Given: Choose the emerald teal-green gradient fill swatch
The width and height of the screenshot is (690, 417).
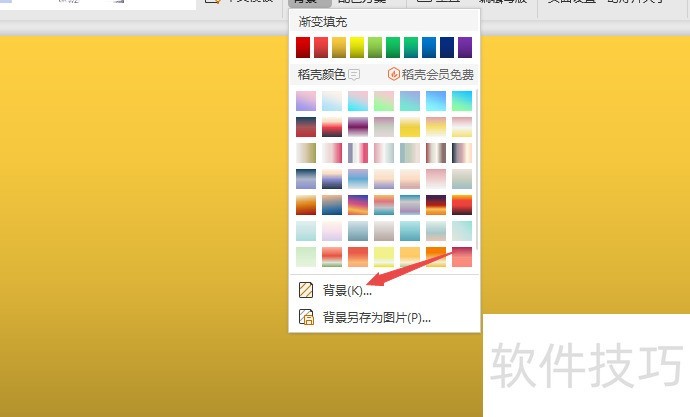Looking at the screenshot, I should click(411, 48).
